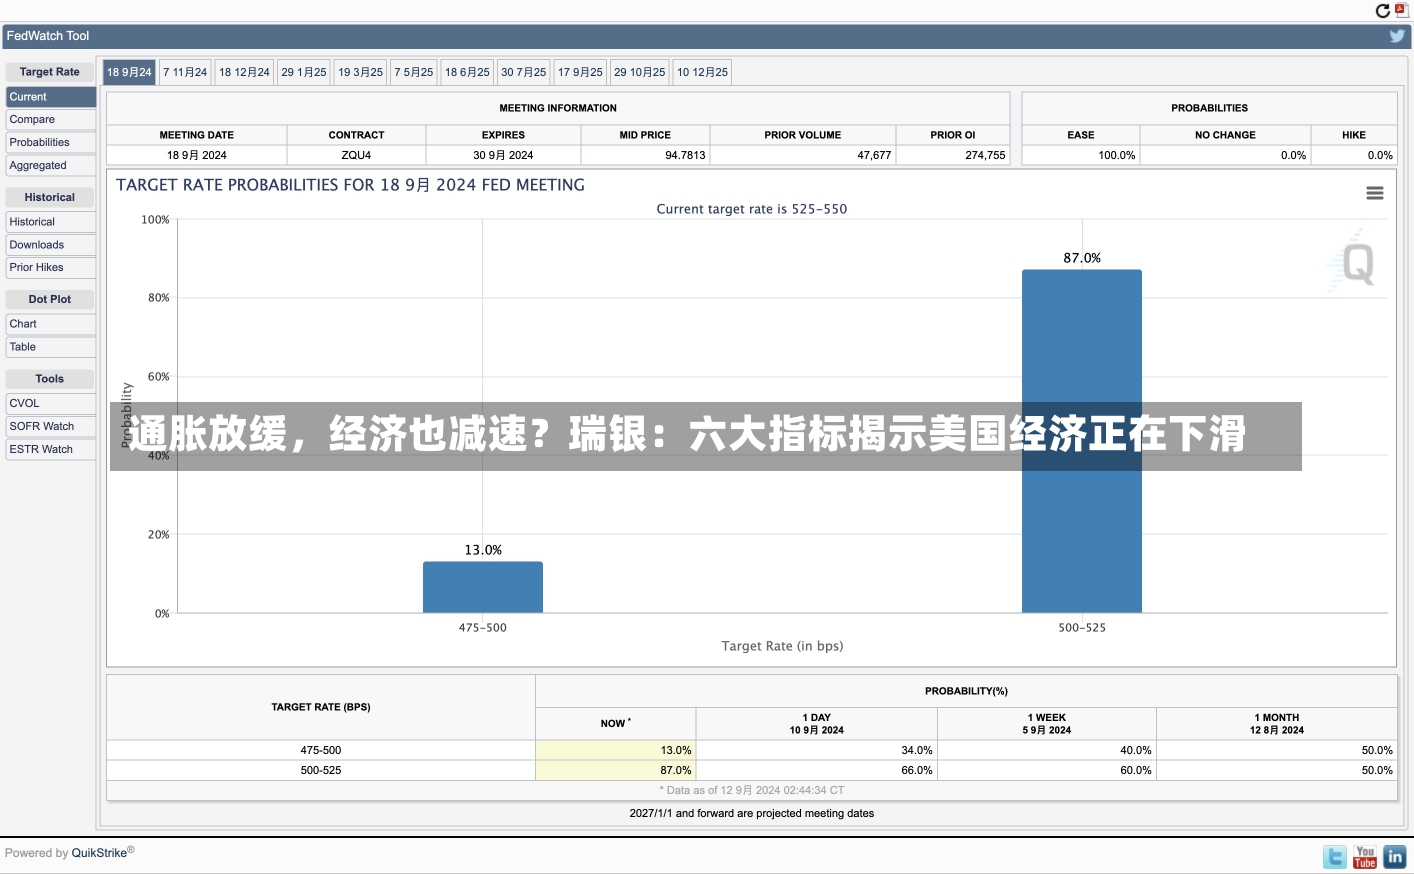
Task: Click the NOW 13.0% highlighted cell
Action: (616, 750)
